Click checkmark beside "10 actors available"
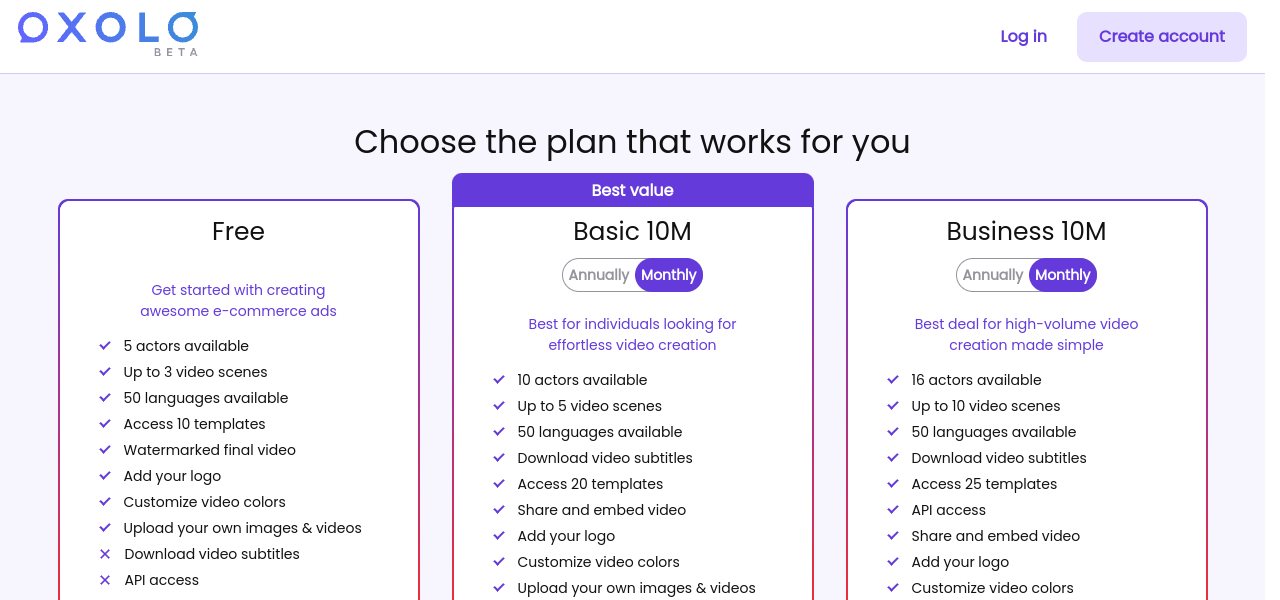Screen dimensions: 1280x600 tap(499, 380)
